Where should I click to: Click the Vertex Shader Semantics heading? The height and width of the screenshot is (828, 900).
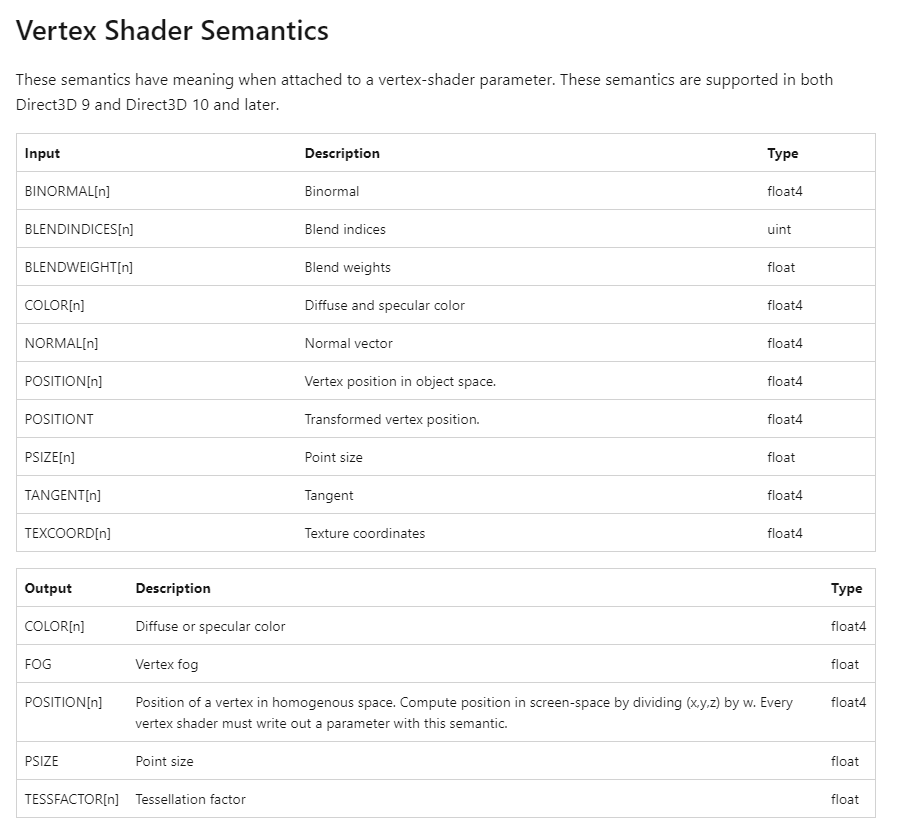pos(172,31)
